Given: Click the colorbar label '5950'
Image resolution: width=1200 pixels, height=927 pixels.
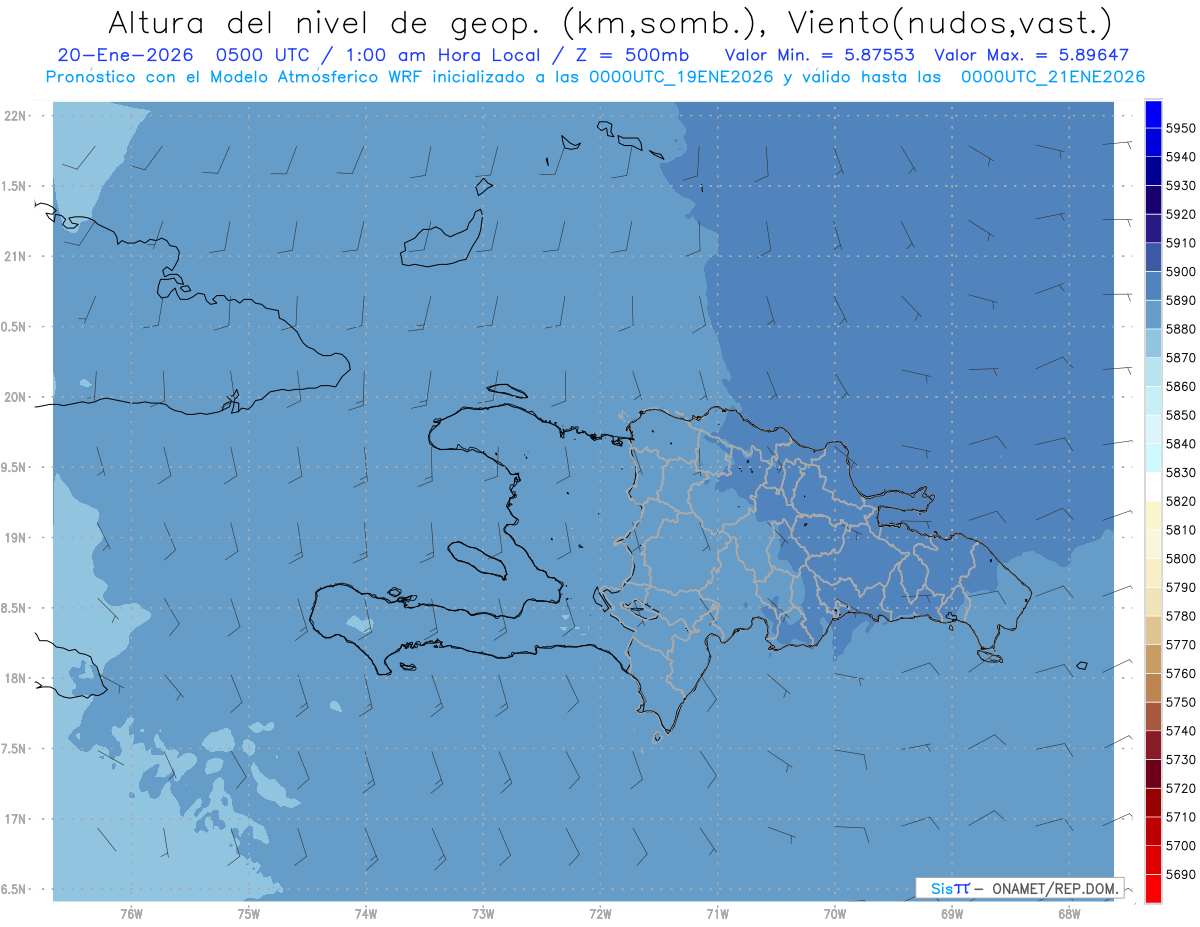Looking at the screenshot, I should coord(1180,128).
